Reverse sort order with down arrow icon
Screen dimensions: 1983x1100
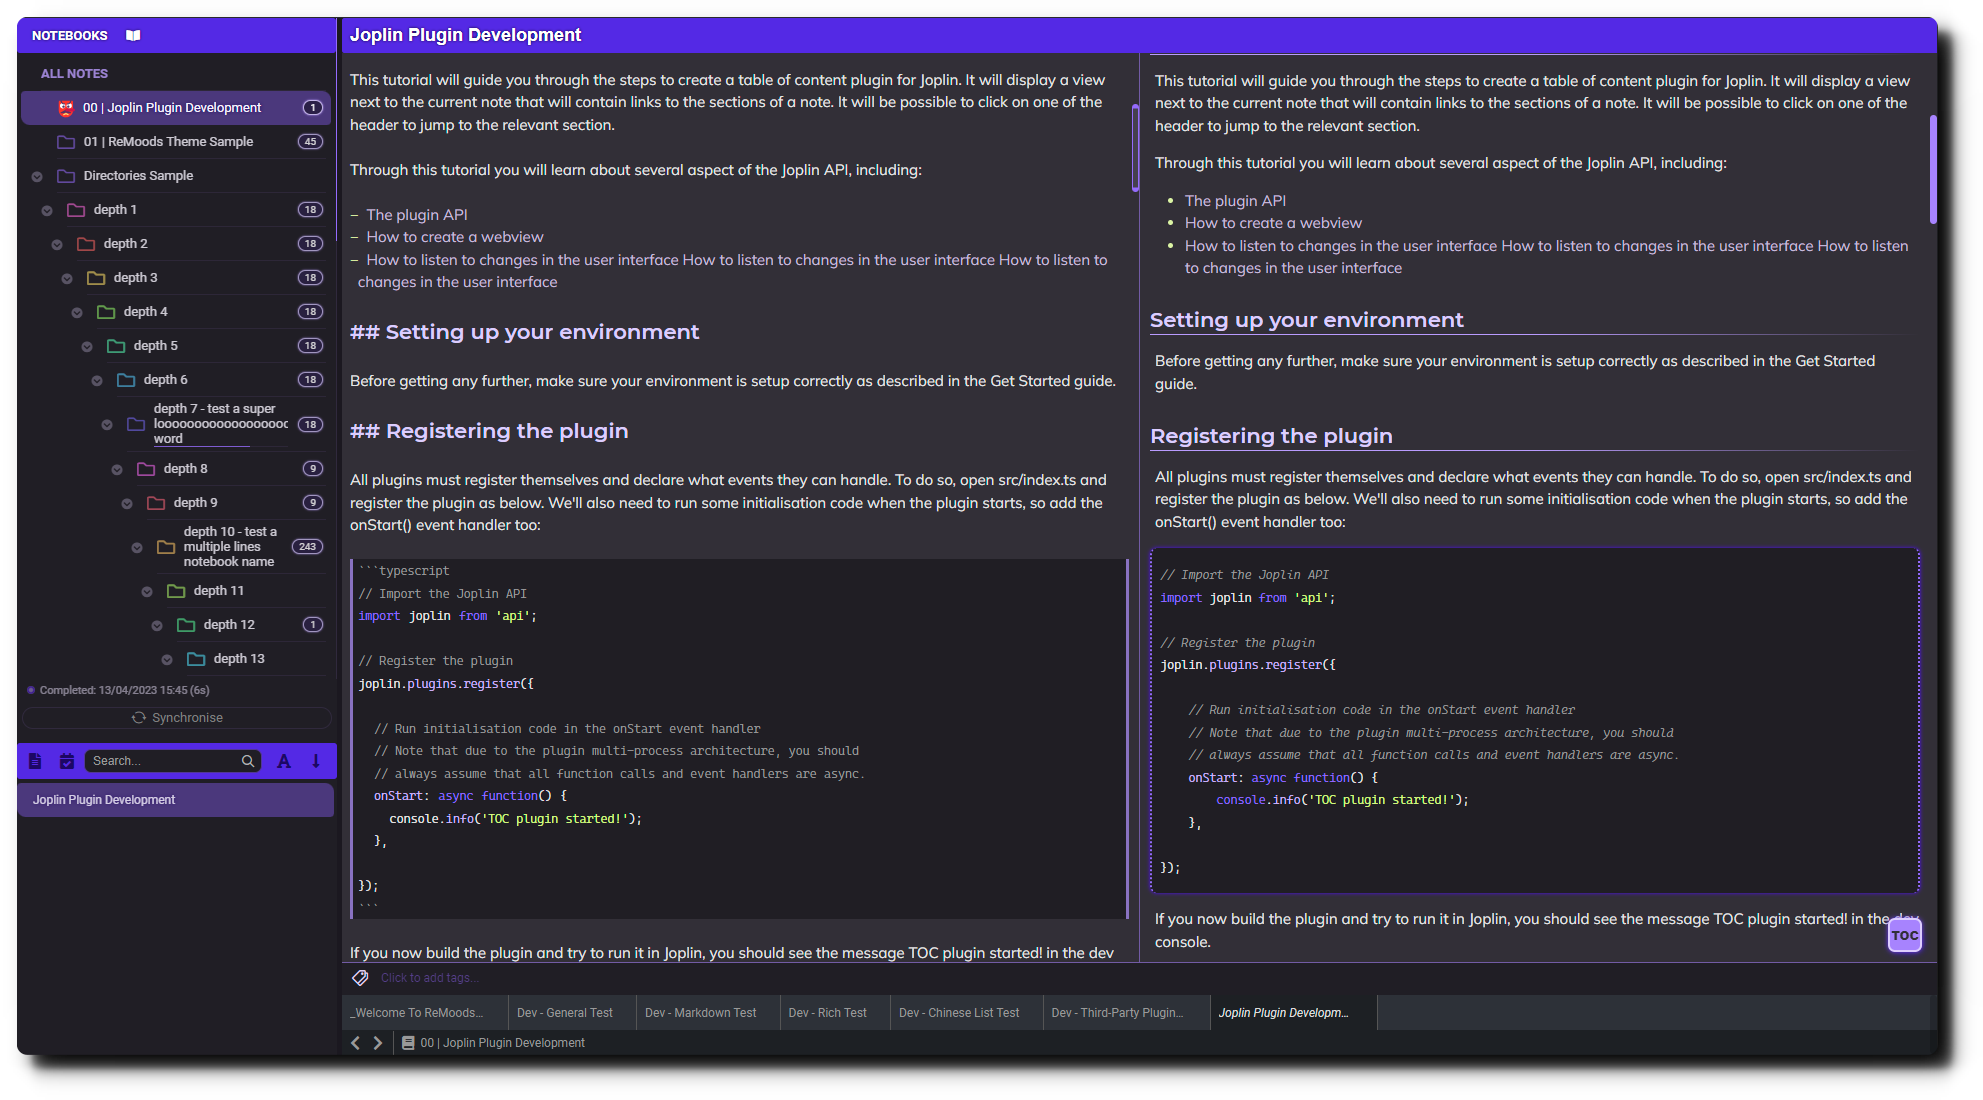316,761
